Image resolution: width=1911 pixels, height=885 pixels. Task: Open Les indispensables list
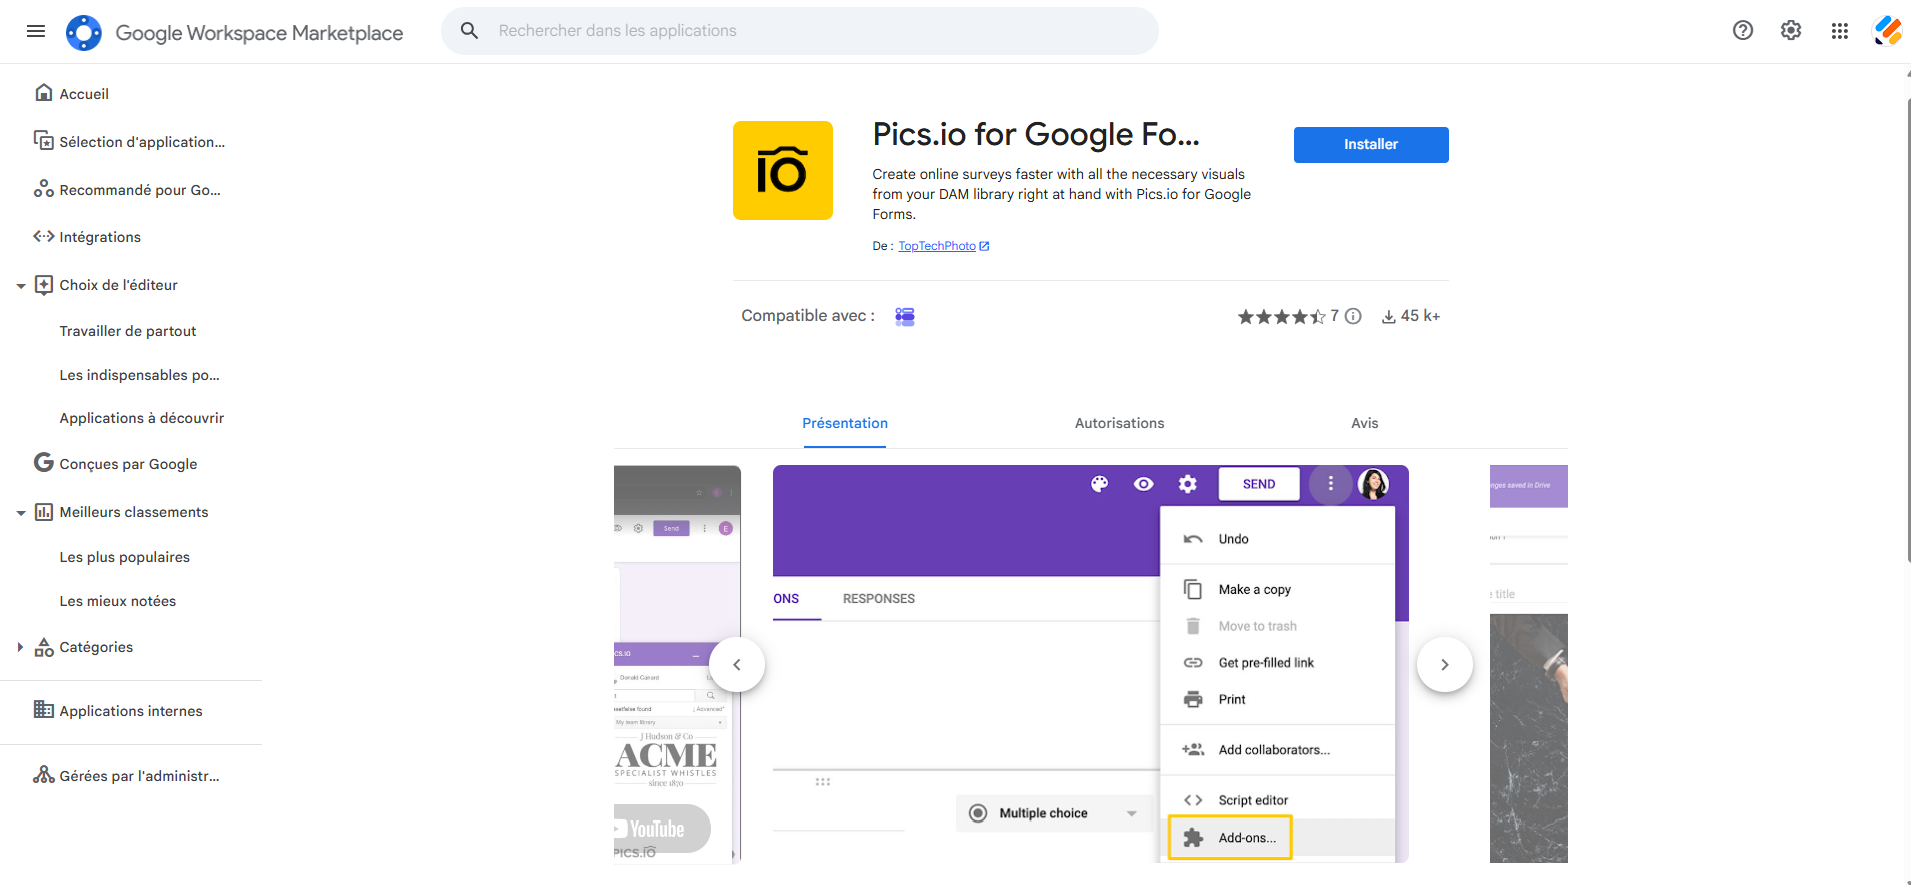pos(139,375)
